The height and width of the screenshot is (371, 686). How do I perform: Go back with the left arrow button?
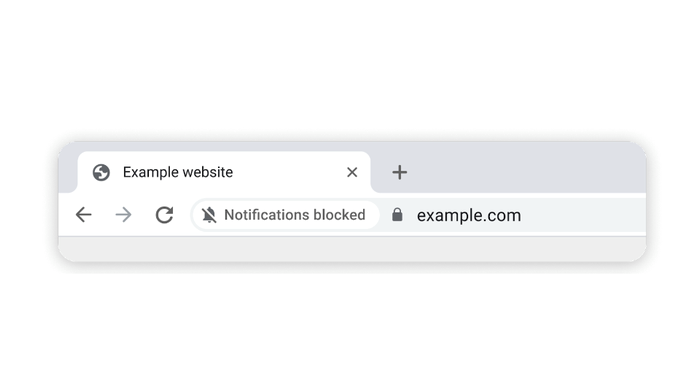coord(84,215)
